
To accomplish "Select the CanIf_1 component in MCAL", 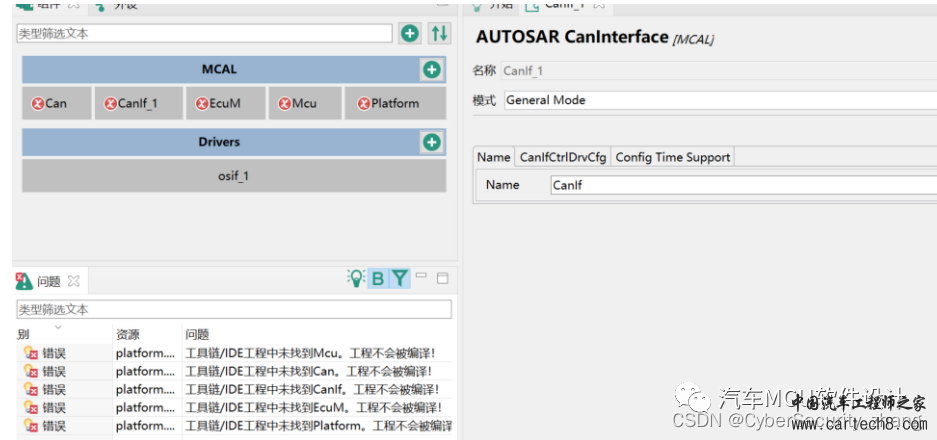I will 139,103.
